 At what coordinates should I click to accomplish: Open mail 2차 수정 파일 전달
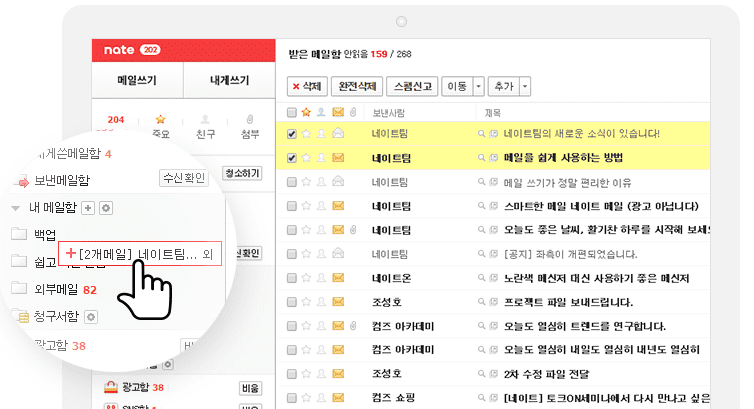point(546,374)
